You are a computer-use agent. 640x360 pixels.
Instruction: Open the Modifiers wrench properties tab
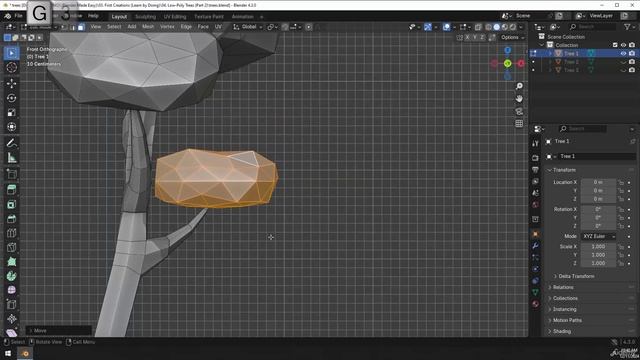pyautogui.click(x=535, y=246)
